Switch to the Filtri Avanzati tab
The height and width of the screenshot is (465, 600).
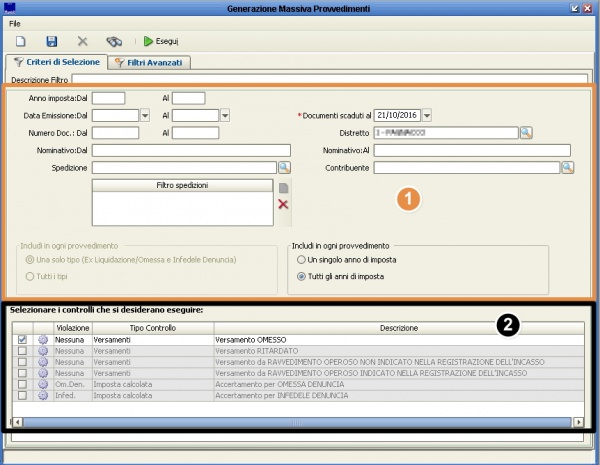pos(151,62)
